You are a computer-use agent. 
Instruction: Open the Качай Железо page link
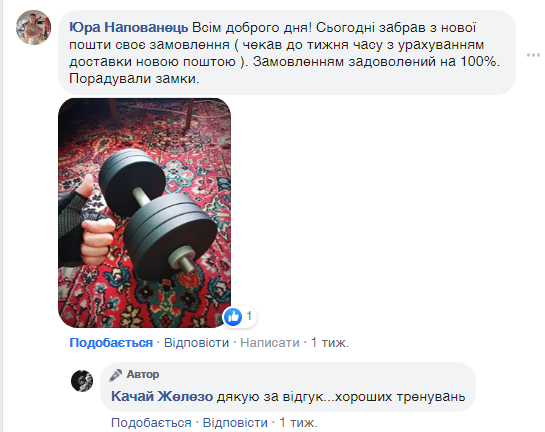tap(162, 396)
